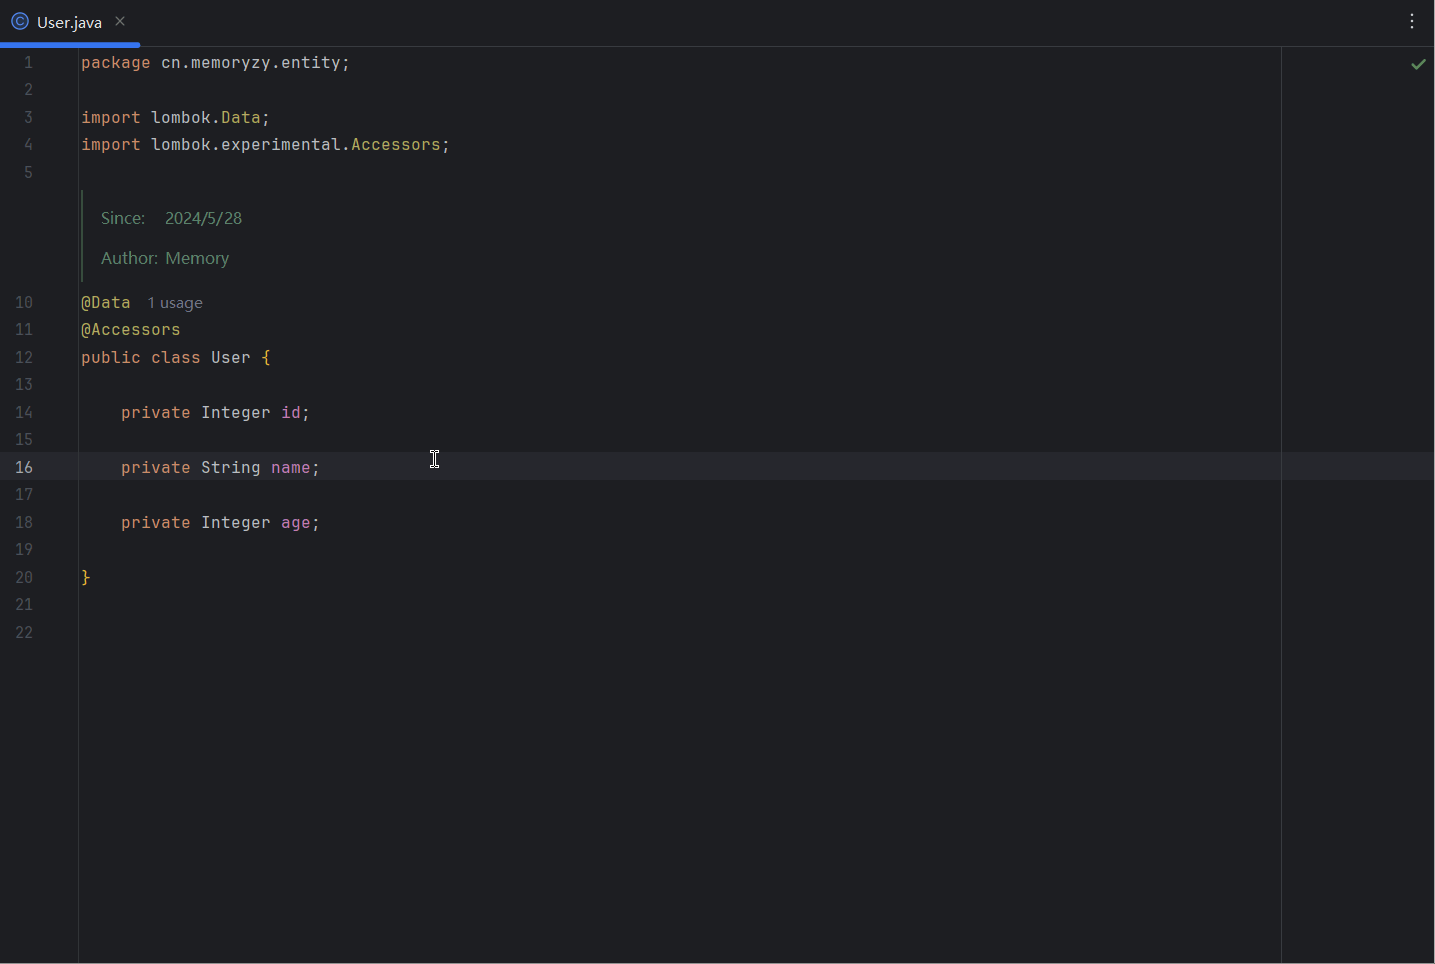Click Accessors in the lombok.experimental import

395,145
